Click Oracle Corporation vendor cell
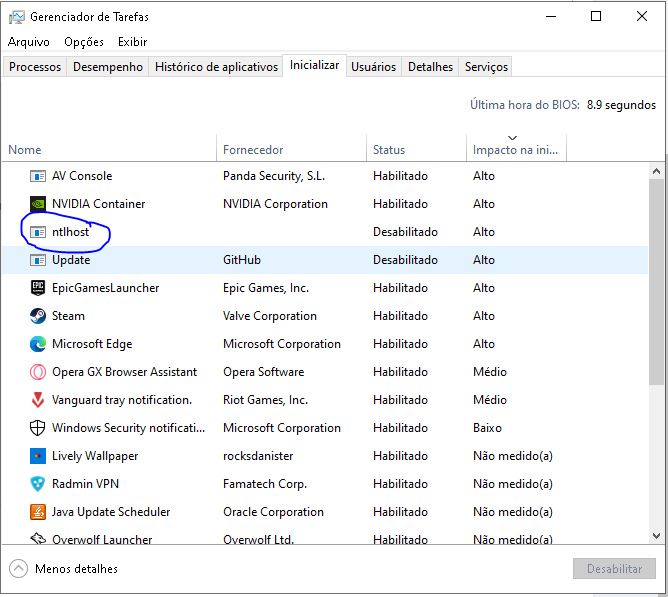This screenshot has width=668, height=597. coord(273,512)
